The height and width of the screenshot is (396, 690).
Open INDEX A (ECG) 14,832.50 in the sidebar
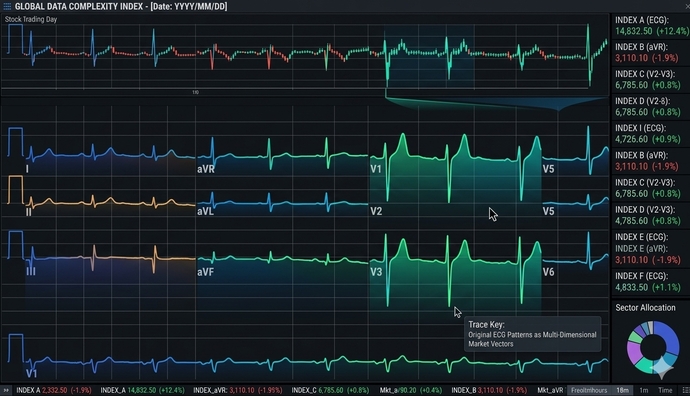tap(651, 26)
